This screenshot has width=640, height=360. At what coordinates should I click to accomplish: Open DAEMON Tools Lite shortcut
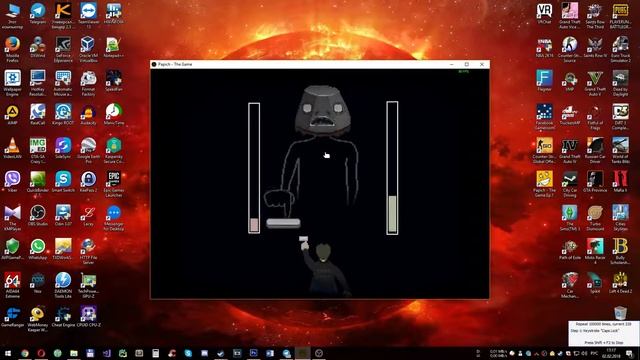pos(63,285)
